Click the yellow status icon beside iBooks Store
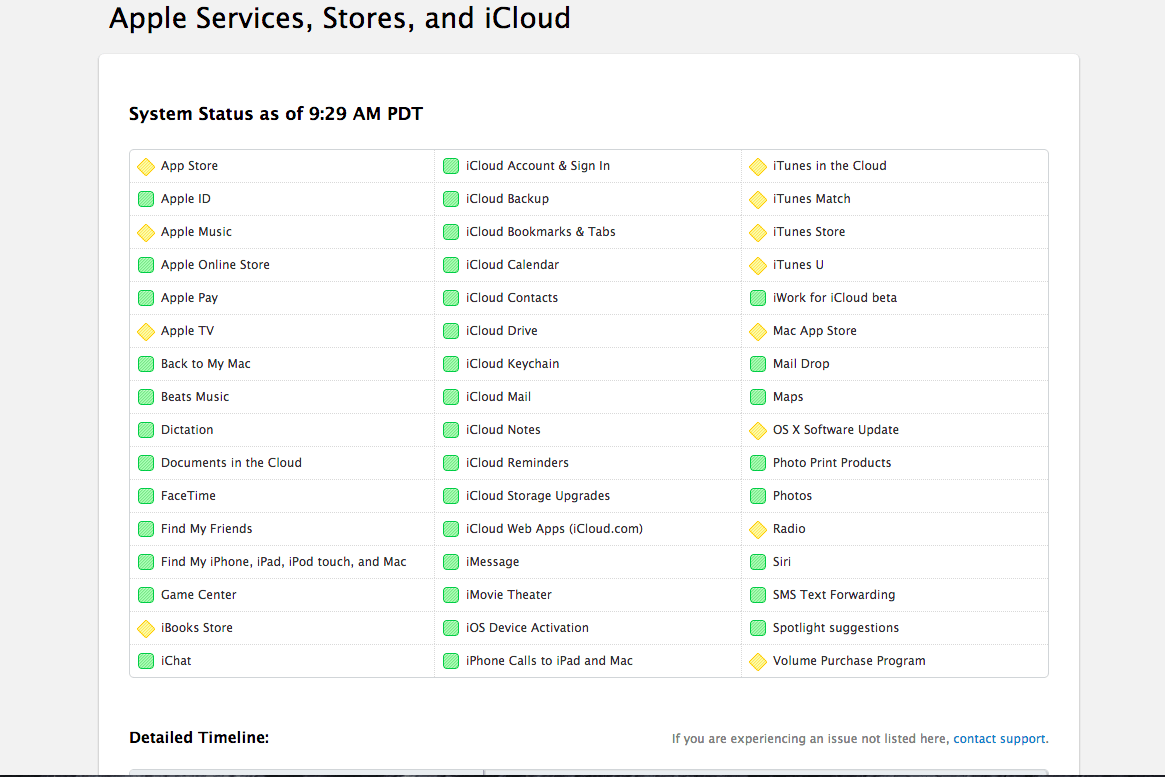The height and width of the screenshot is (777, 1165). click(146, 628)
